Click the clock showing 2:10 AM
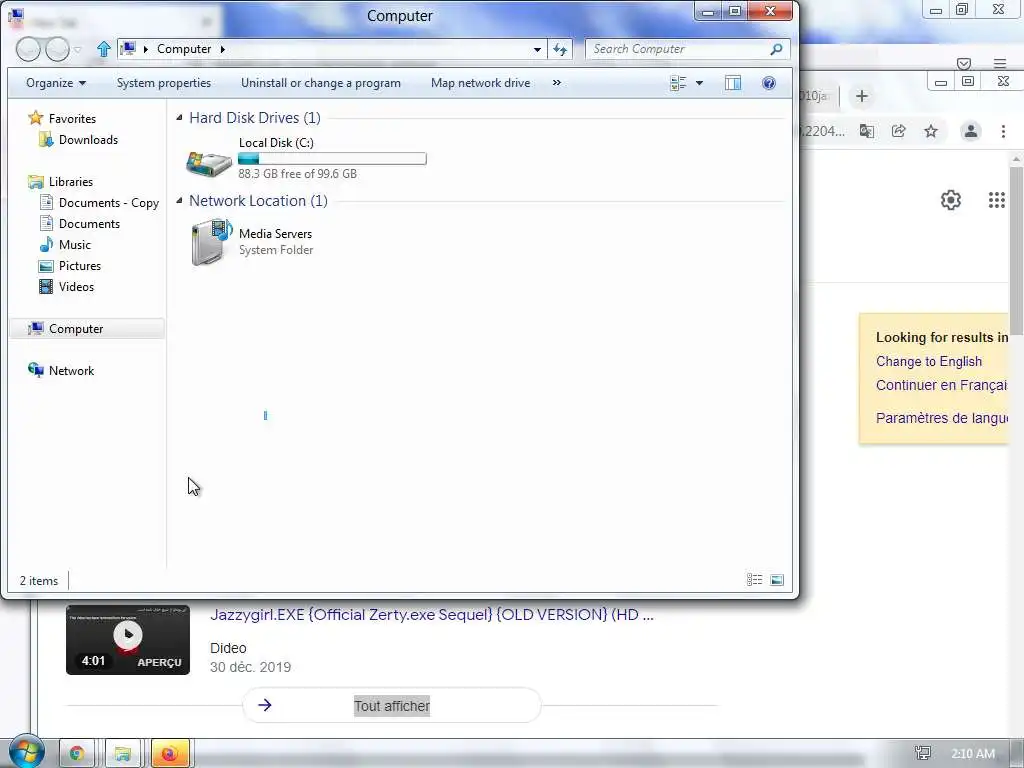This screenshot has height=768, width=1024. pos(973,753)
